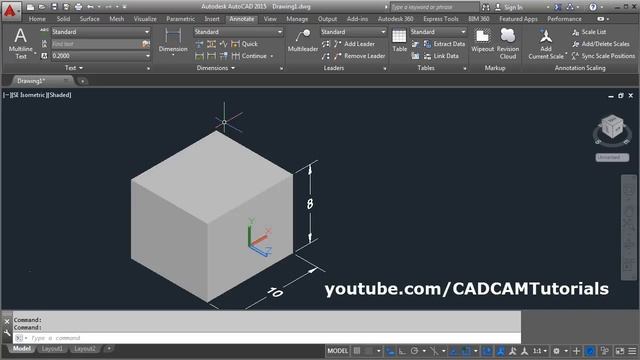The image size is (640, 360).
Task: Open the Scale List tool
Action: pyautogui.click(x=589, y=32)
